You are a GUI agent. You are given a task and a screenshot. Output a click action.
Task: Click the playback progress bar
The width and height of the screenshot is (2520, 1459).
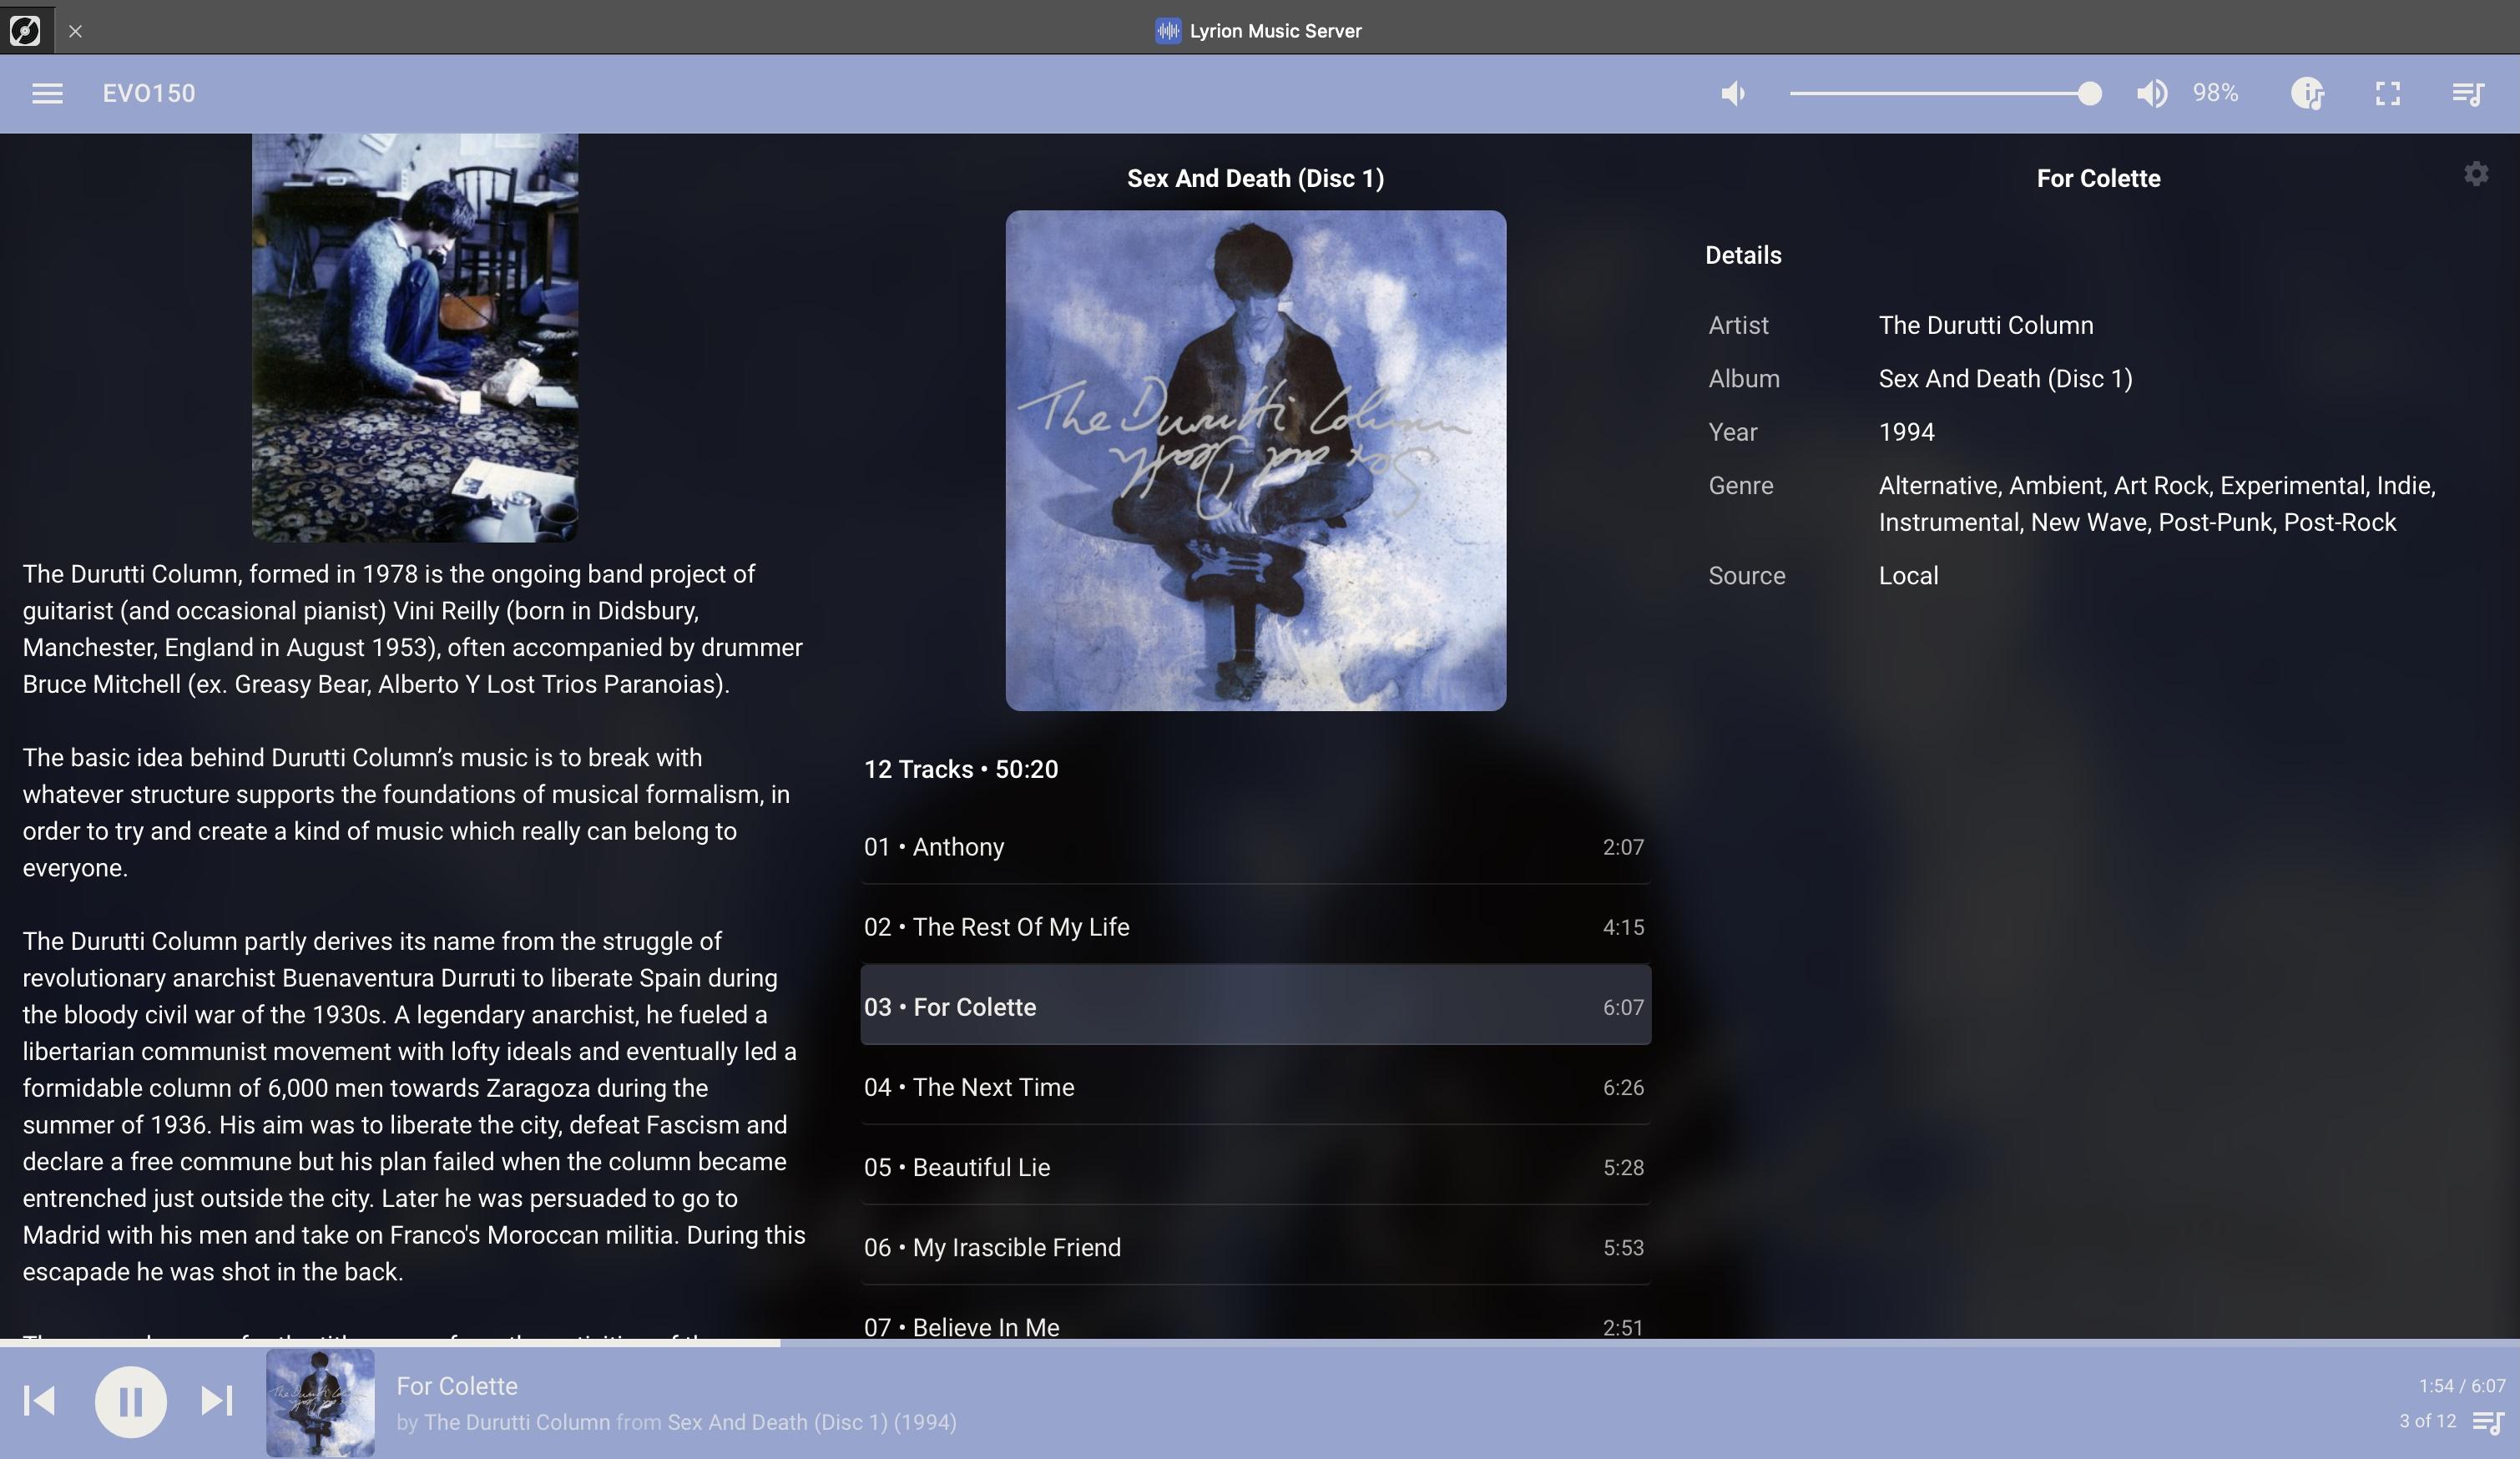tap(1260, 1343)
